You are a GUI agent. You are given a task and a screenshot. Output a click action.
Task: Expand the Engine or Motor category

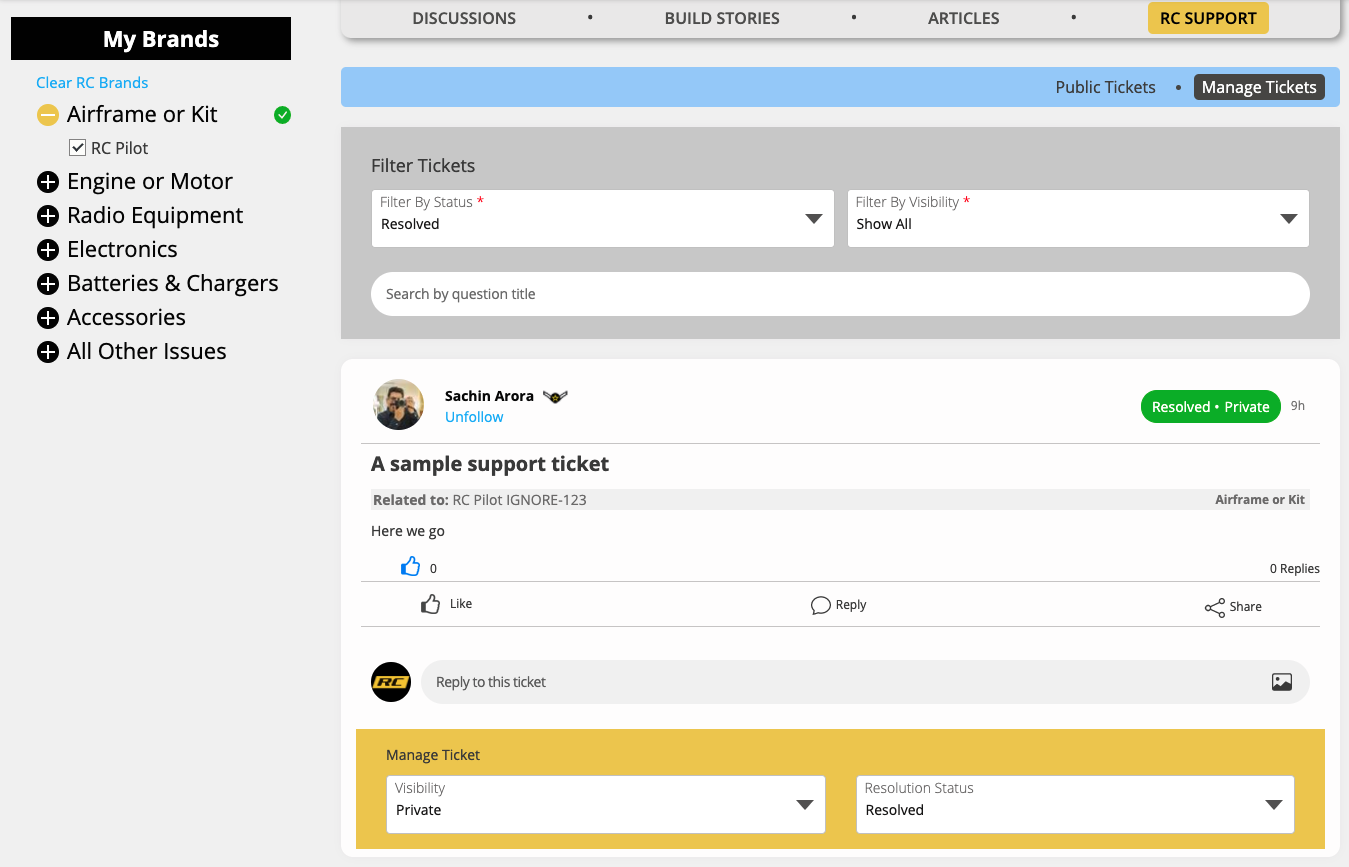point(48,182)
